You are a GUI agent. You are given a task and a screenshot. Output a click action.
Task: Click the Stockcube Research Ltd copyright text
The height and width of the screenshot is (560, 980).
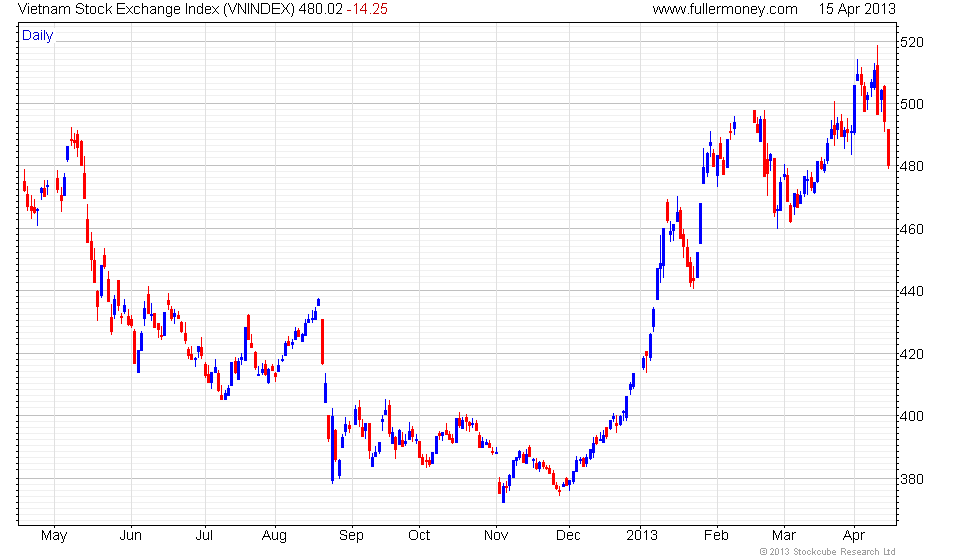point(828,552)
